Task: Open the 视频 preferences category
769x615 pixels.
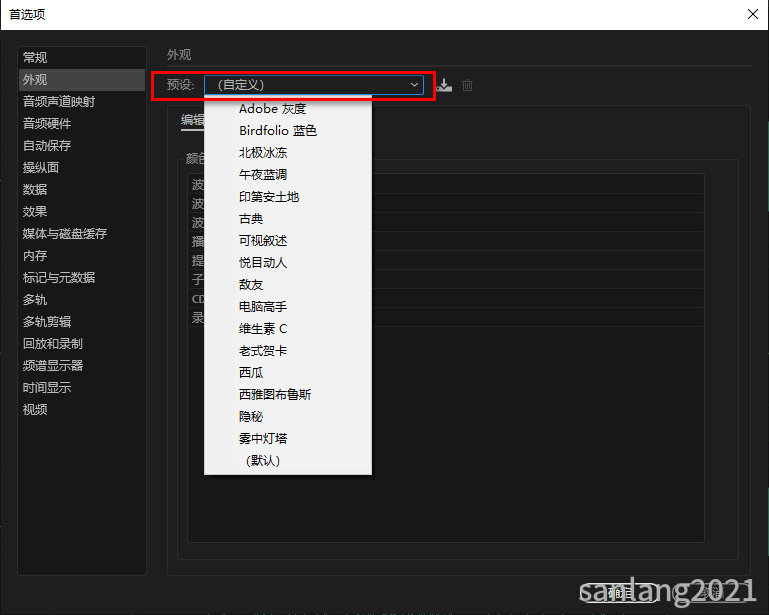Action: pos(82,410)
